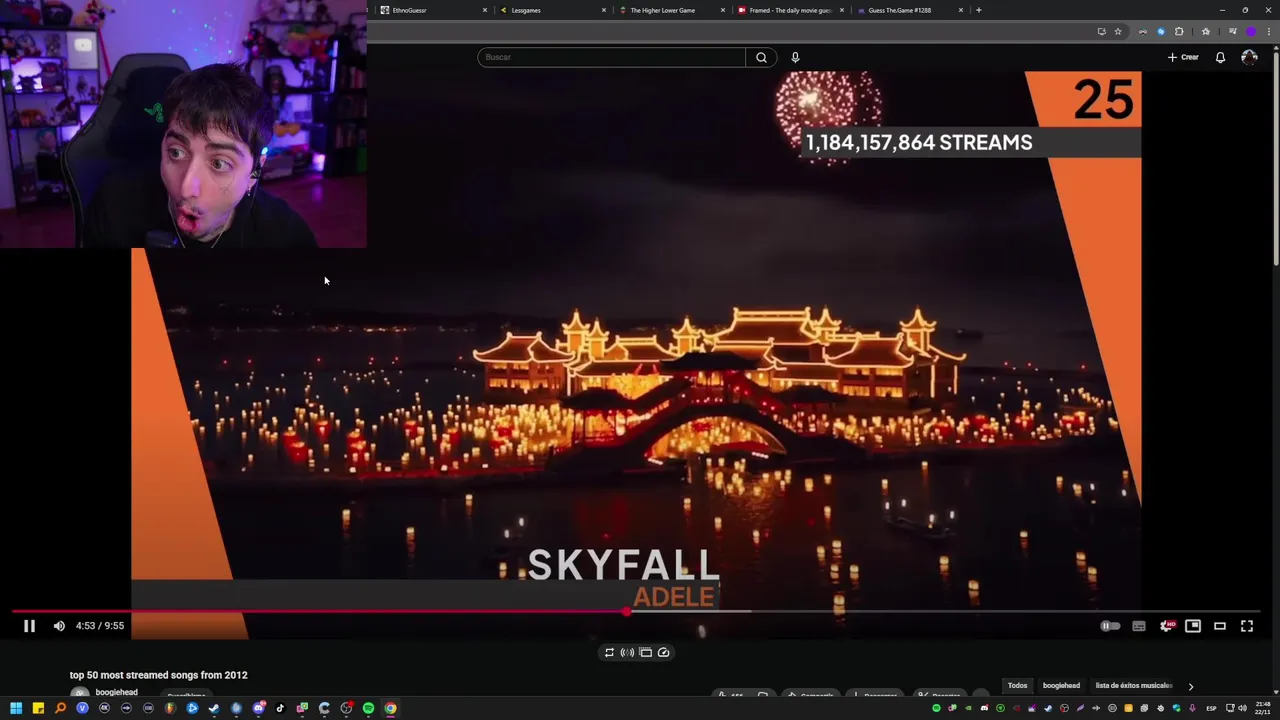
Task: Open the HD settings gear
Action: (x=1166, y=626)
